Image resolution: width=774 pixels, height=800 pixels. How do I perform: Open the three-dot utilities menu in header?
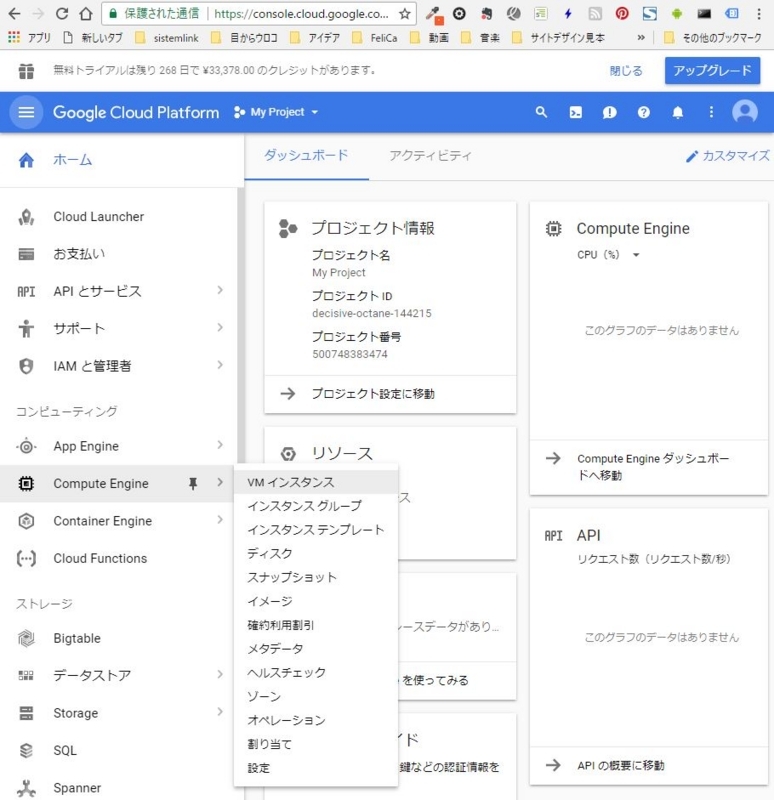coord(711,112)
